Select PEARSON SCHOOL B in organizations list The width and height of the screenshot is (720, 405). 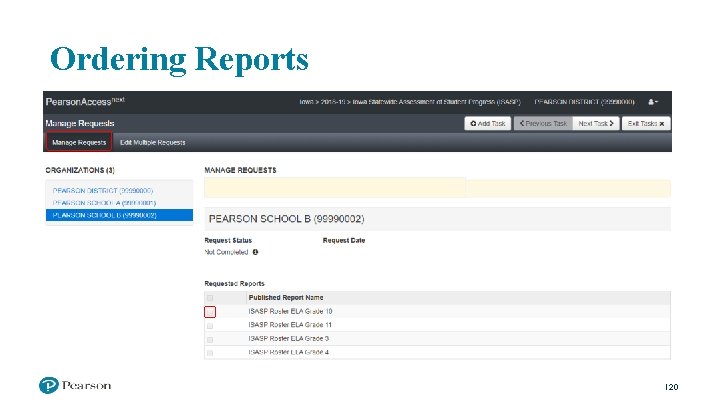119,215
